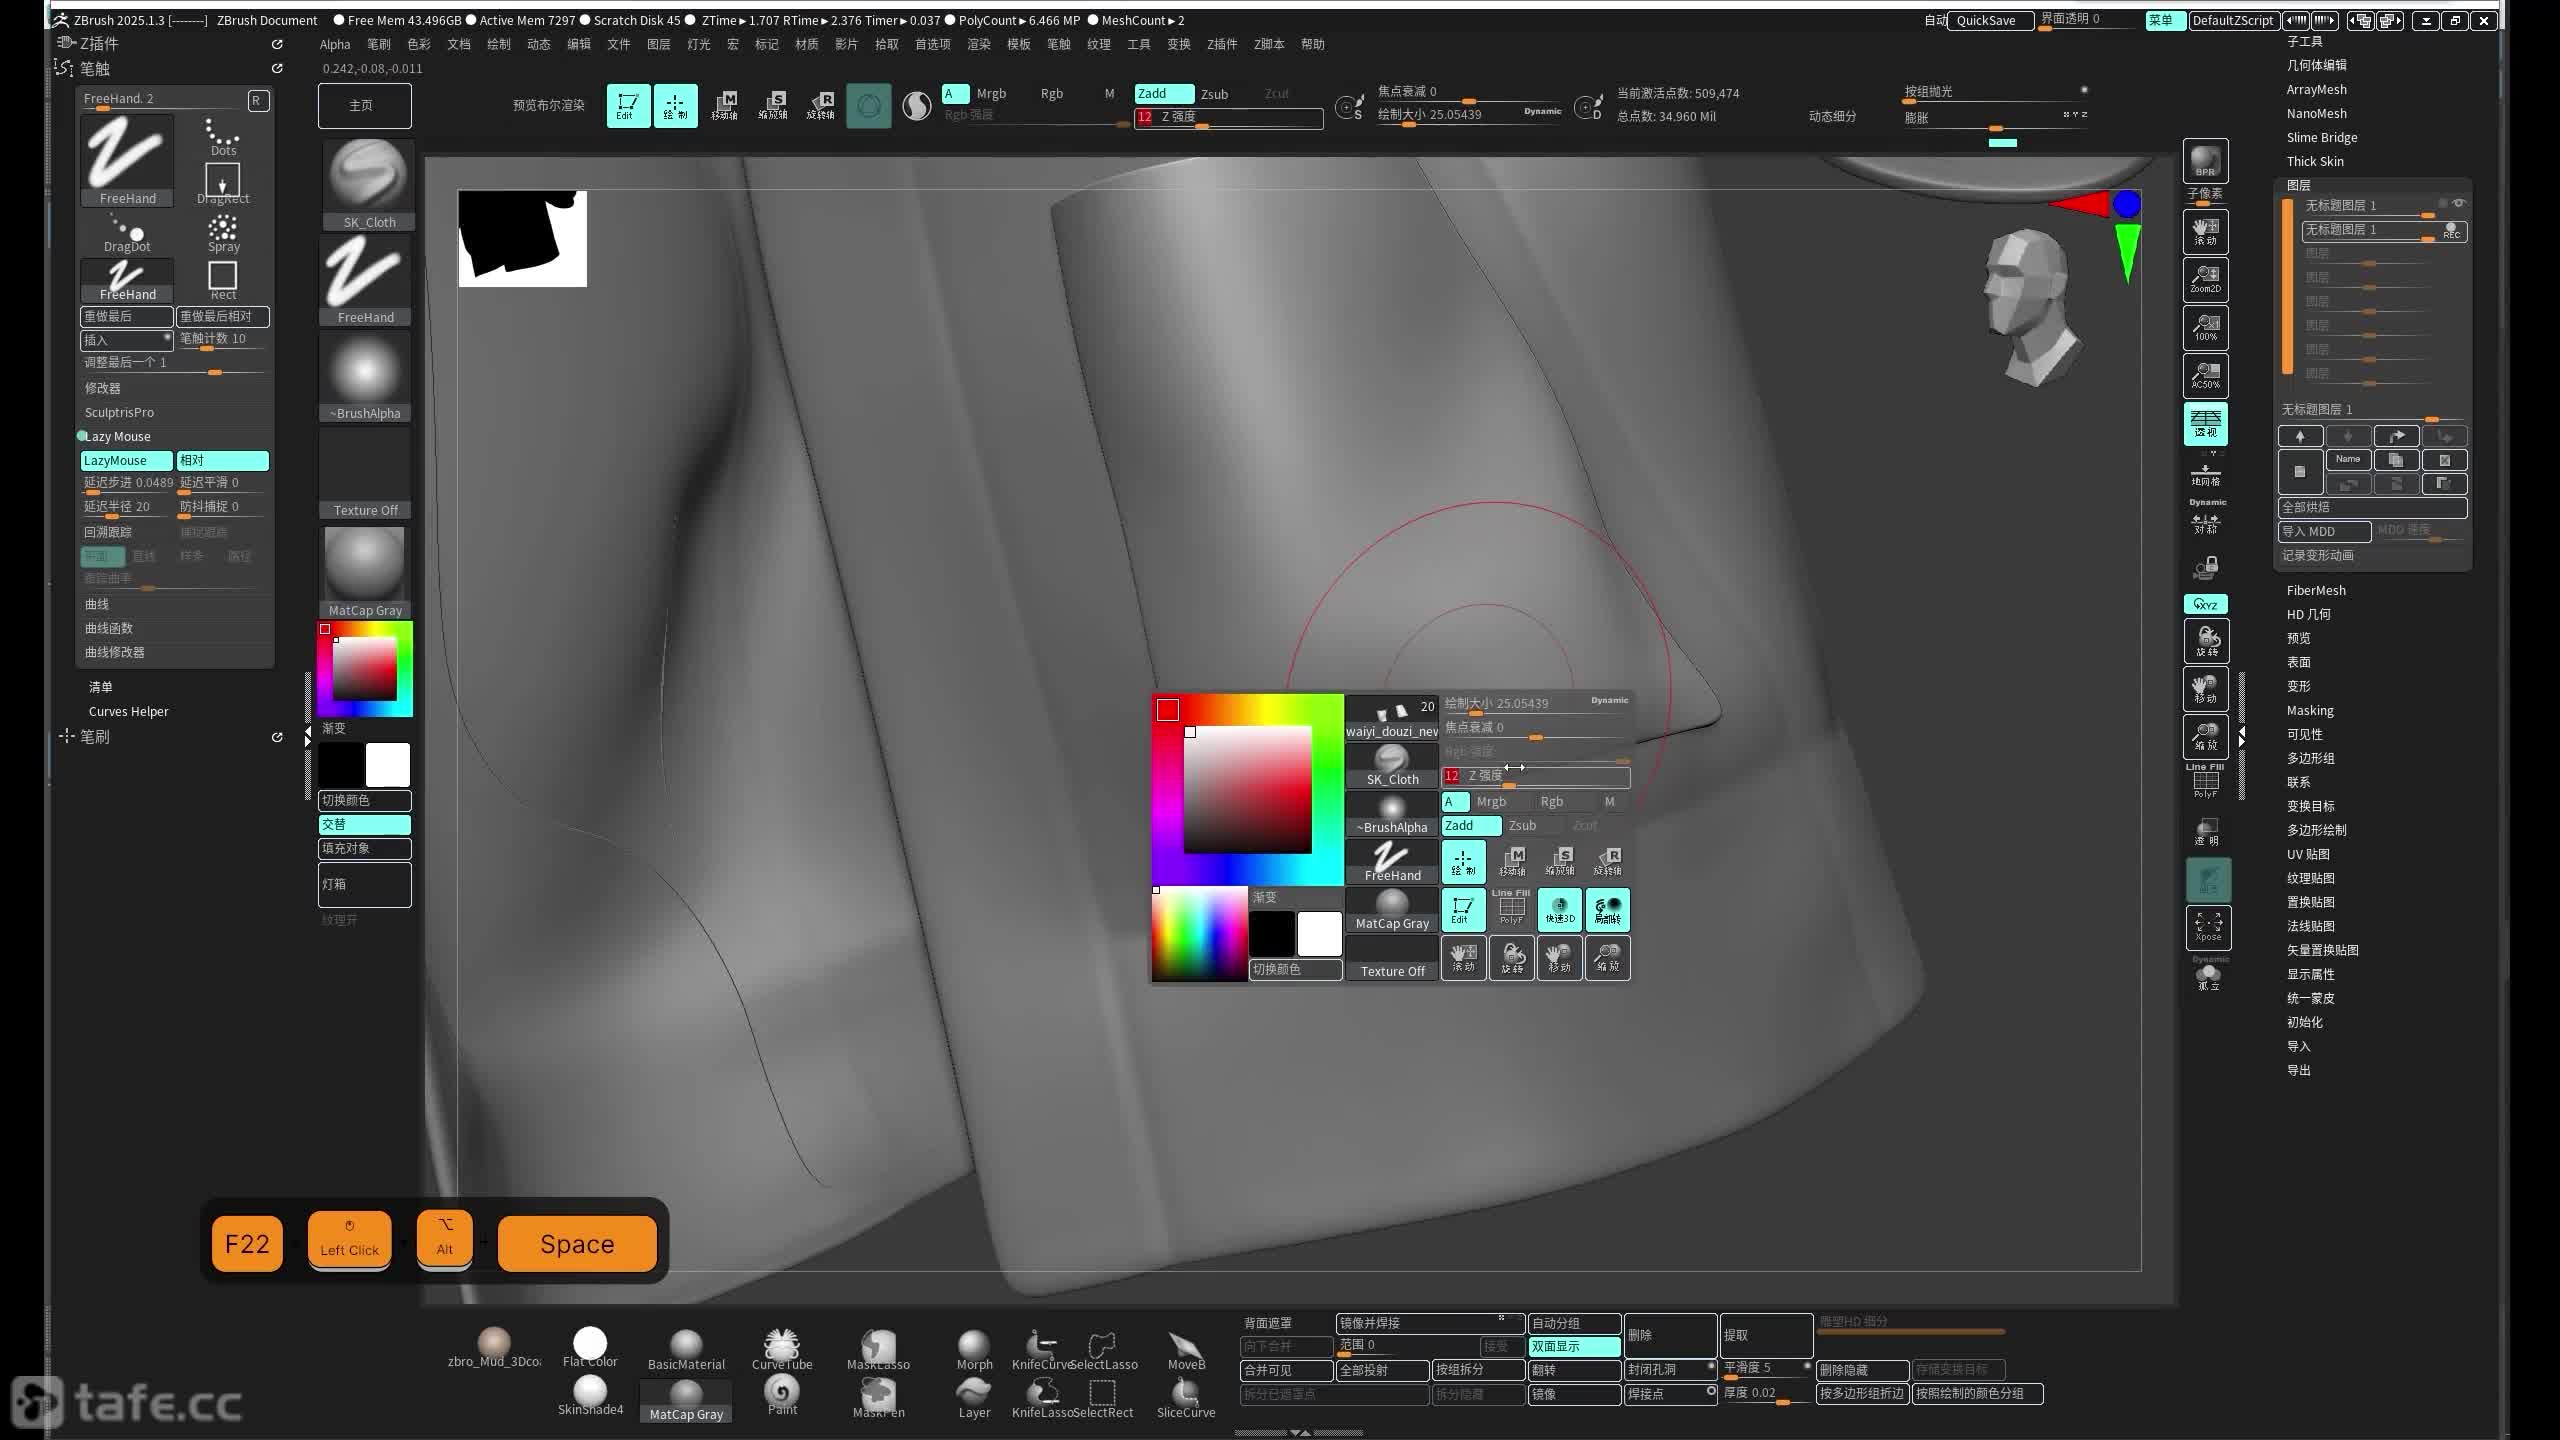This screenshot has width=2560, height=1440.
Task: Expand the SculptrisPro section
Action: tap(119, 412)
